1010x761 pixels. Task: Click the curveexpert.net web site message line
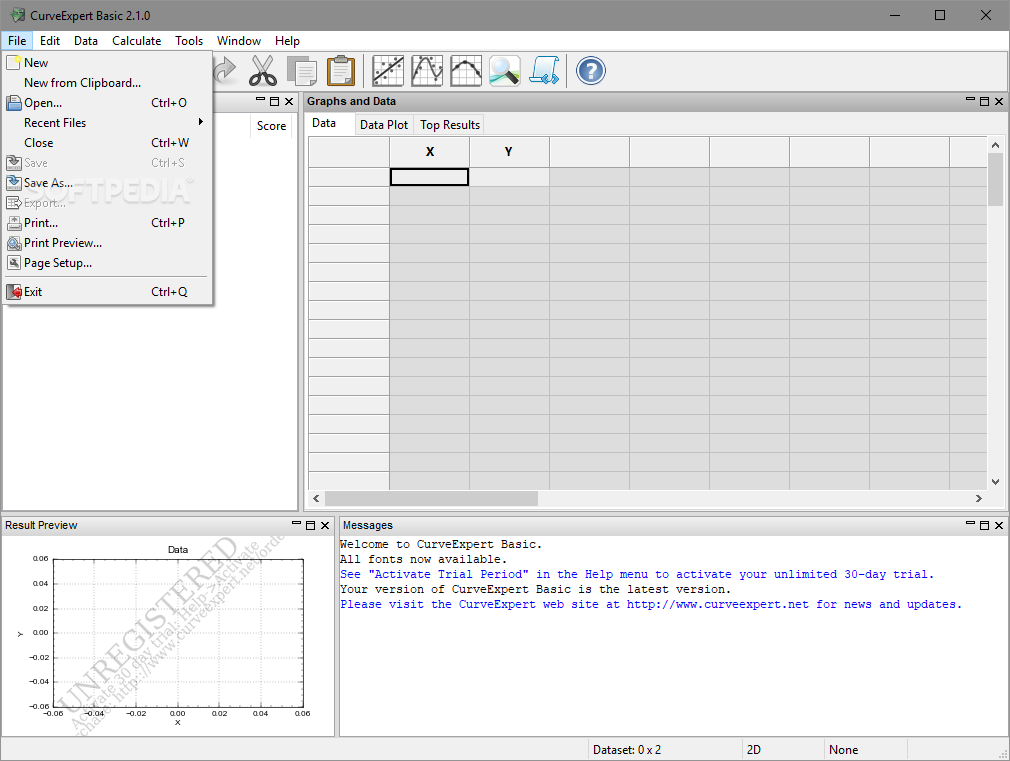click(x=651, y=604)
